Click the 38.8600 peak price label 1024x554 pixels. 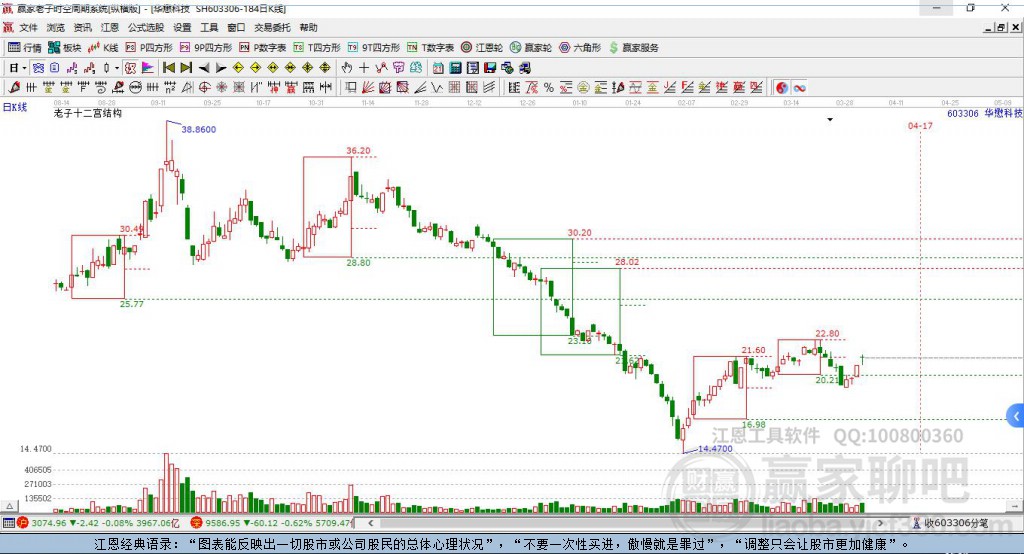pos(199,129)
